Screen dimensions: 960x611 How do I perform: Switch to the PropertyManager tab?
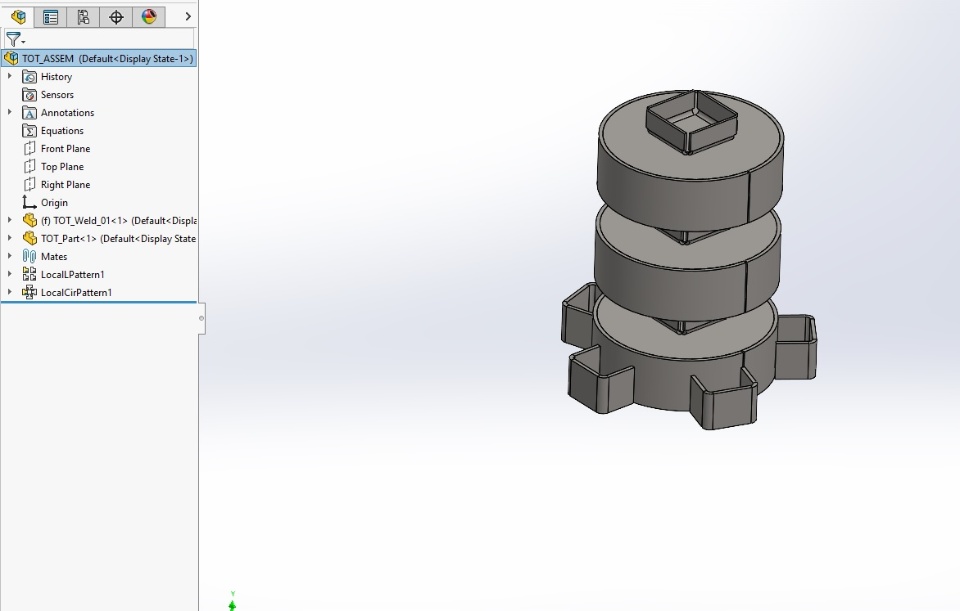[50, 17]
